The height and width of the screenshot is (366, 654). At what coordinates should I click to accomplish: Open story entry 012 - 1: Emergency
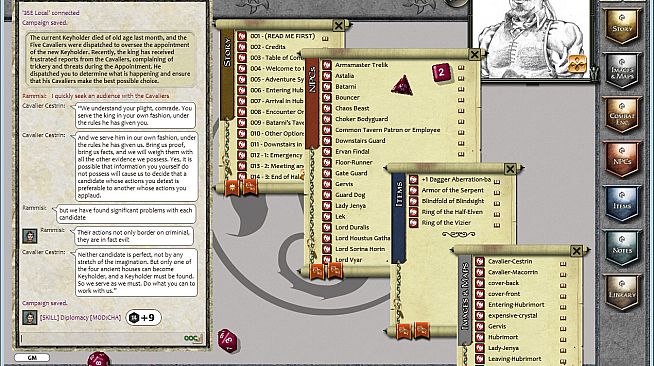277,155
